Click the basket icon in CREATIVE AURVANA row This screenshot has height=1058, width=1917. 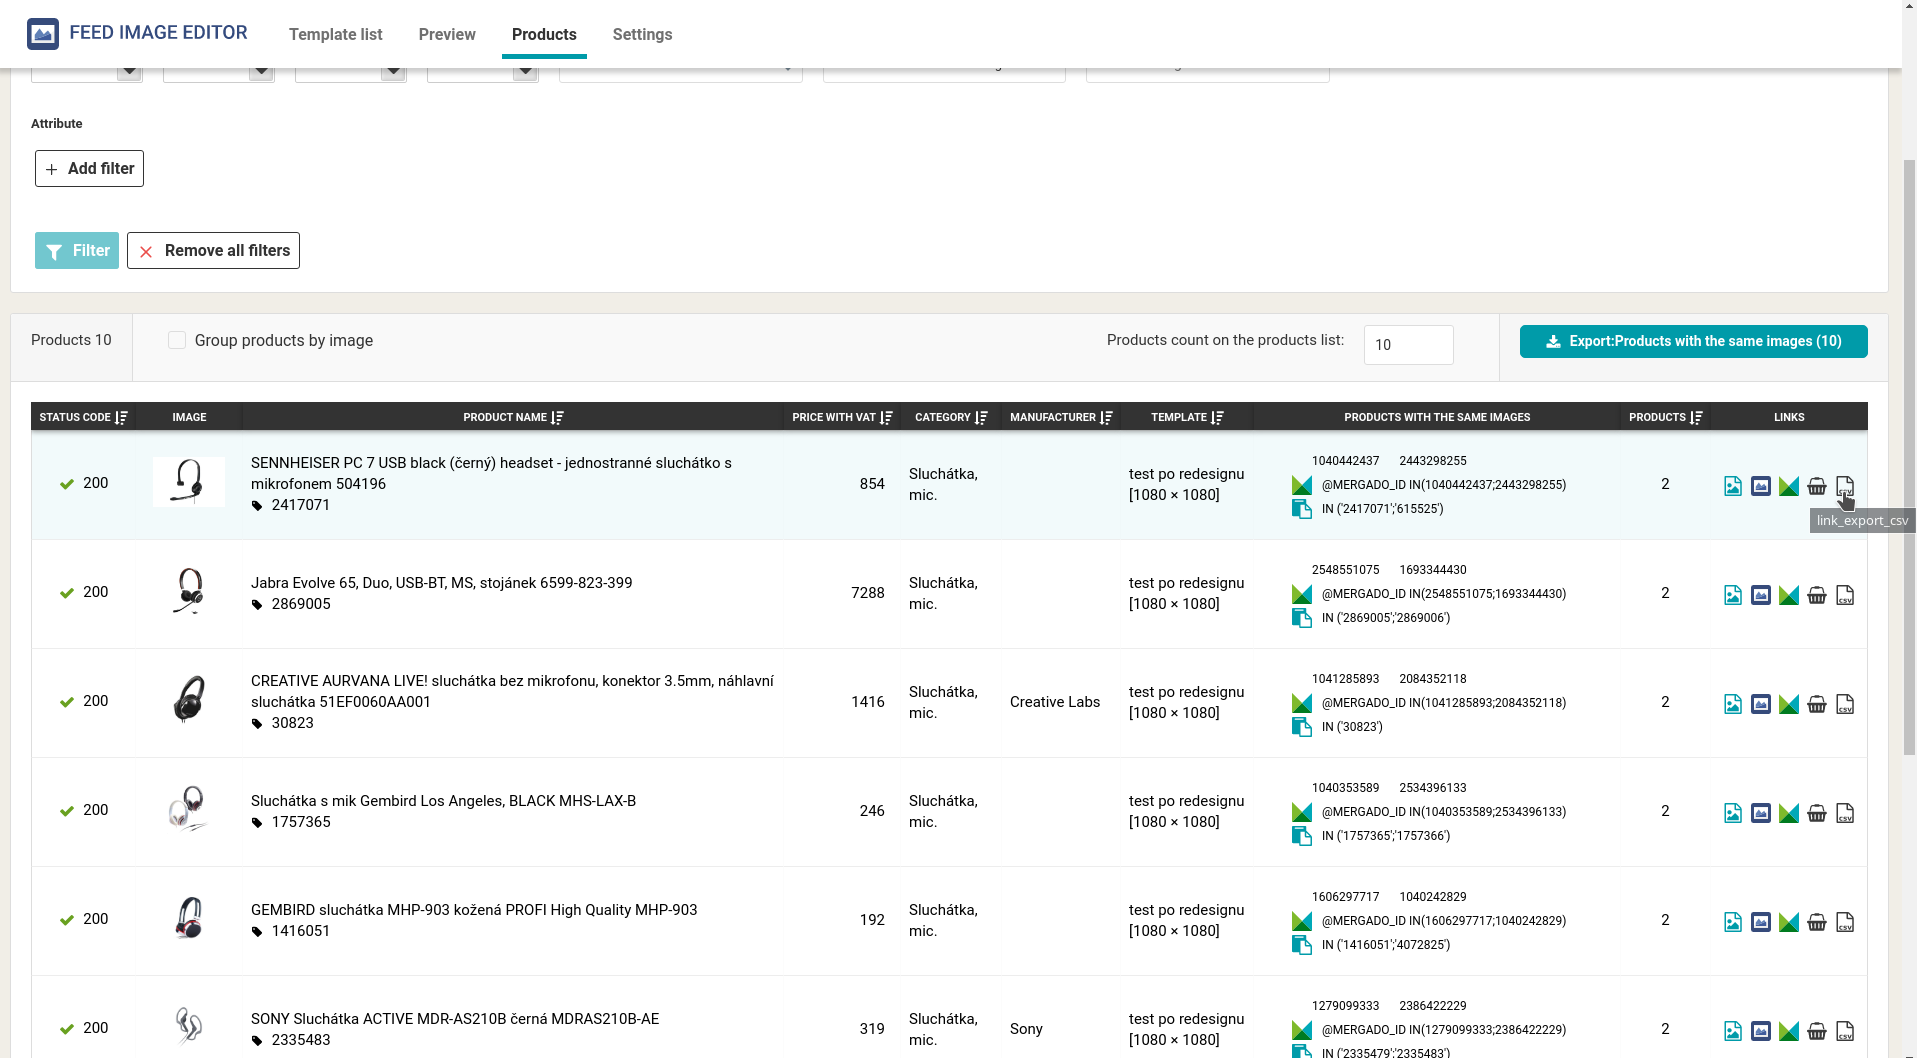coord(1817,704)
